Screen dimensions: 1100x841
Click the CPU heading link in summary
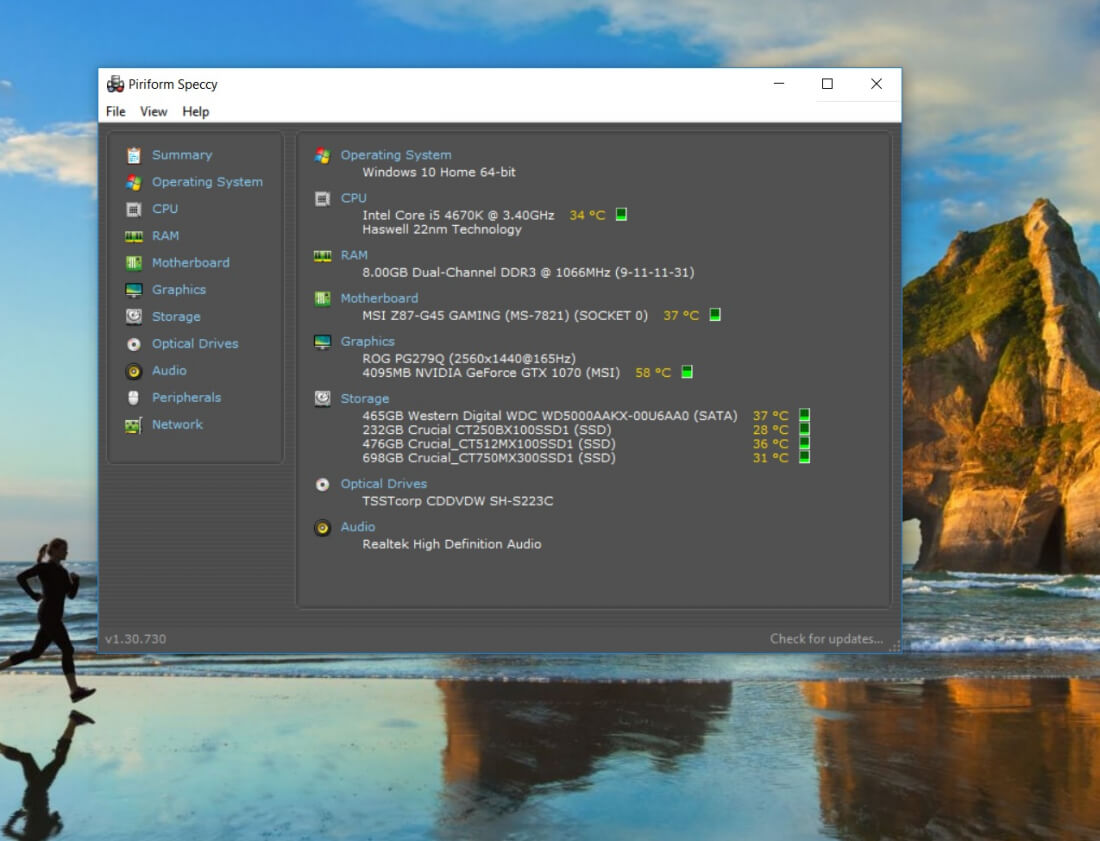point(354,199)
